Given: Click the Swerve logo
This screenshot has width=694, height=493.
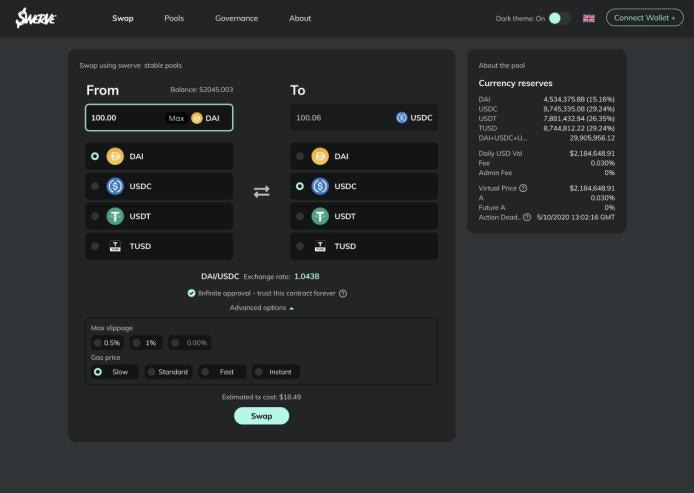Looking at the screenshot, I should click(x=35, y=18).
